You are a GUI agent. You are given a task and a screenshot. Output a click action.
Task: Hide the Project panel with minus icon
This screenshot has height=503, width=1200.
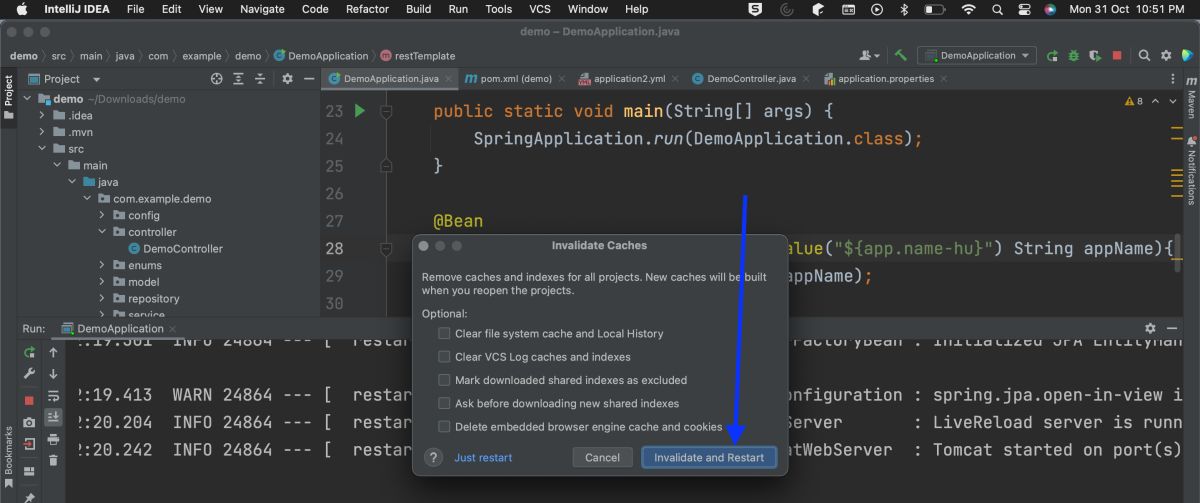(x=309, y=79)
